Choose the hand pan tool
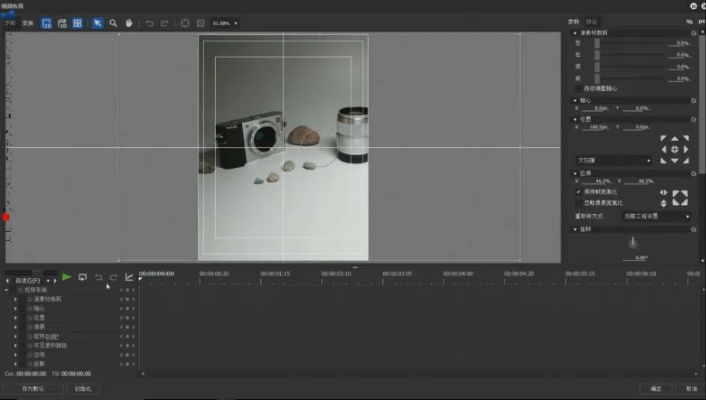706x400 pixels. (x=128, y=22)
